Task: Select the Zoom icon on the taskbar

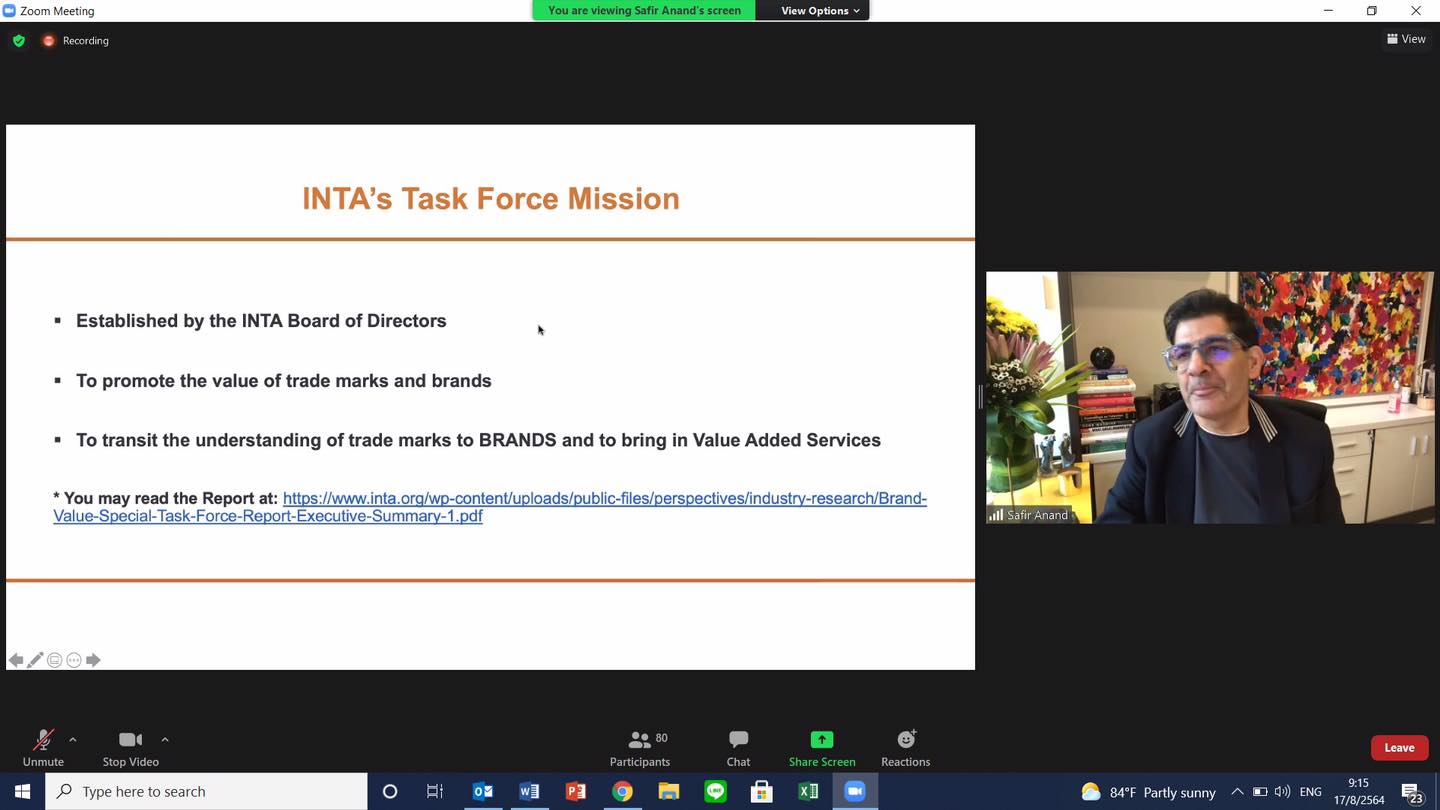Action: pos(855,791)
